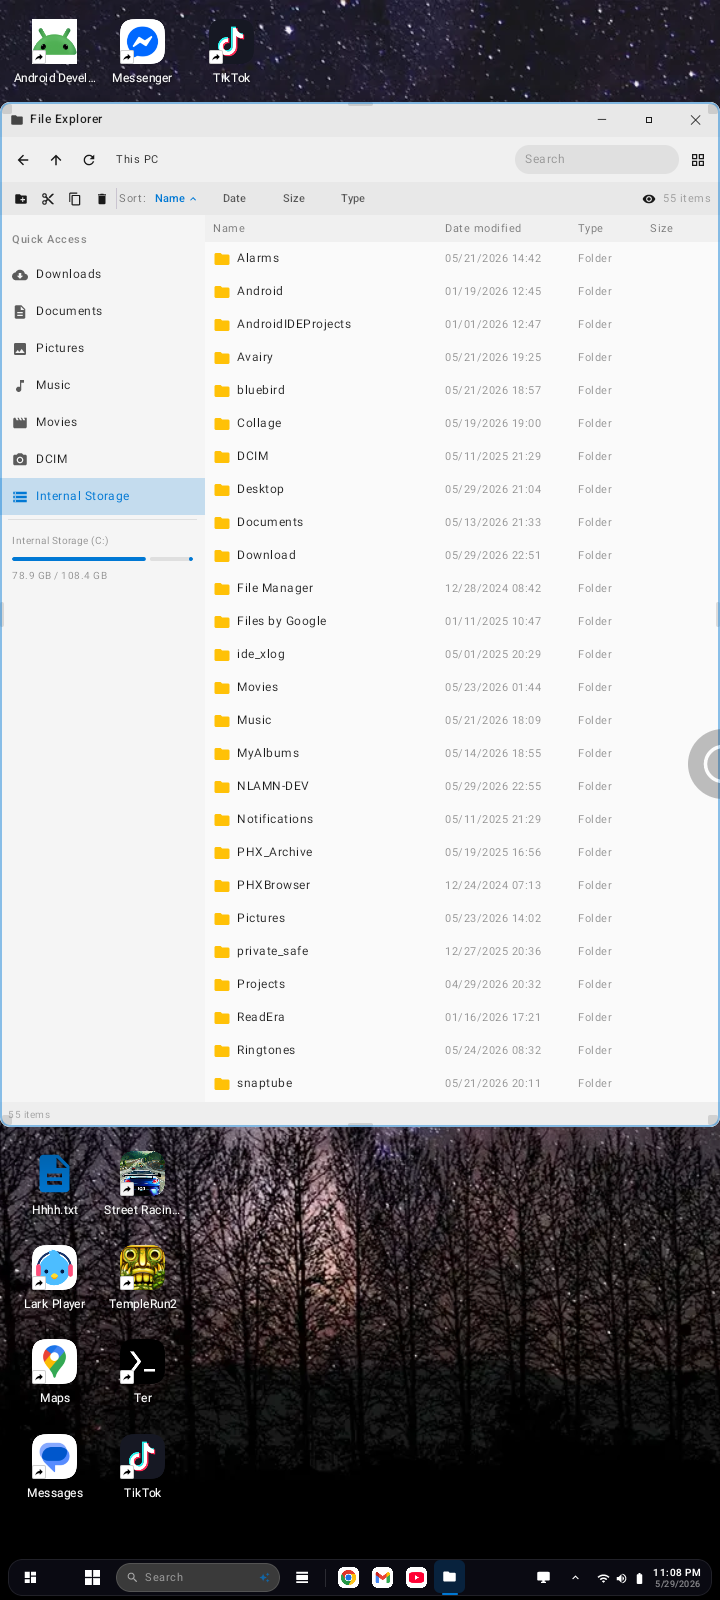The height and width of the screenshot is (1600, 720).
Task: Click the file explorer Search field
Action: 597,159
